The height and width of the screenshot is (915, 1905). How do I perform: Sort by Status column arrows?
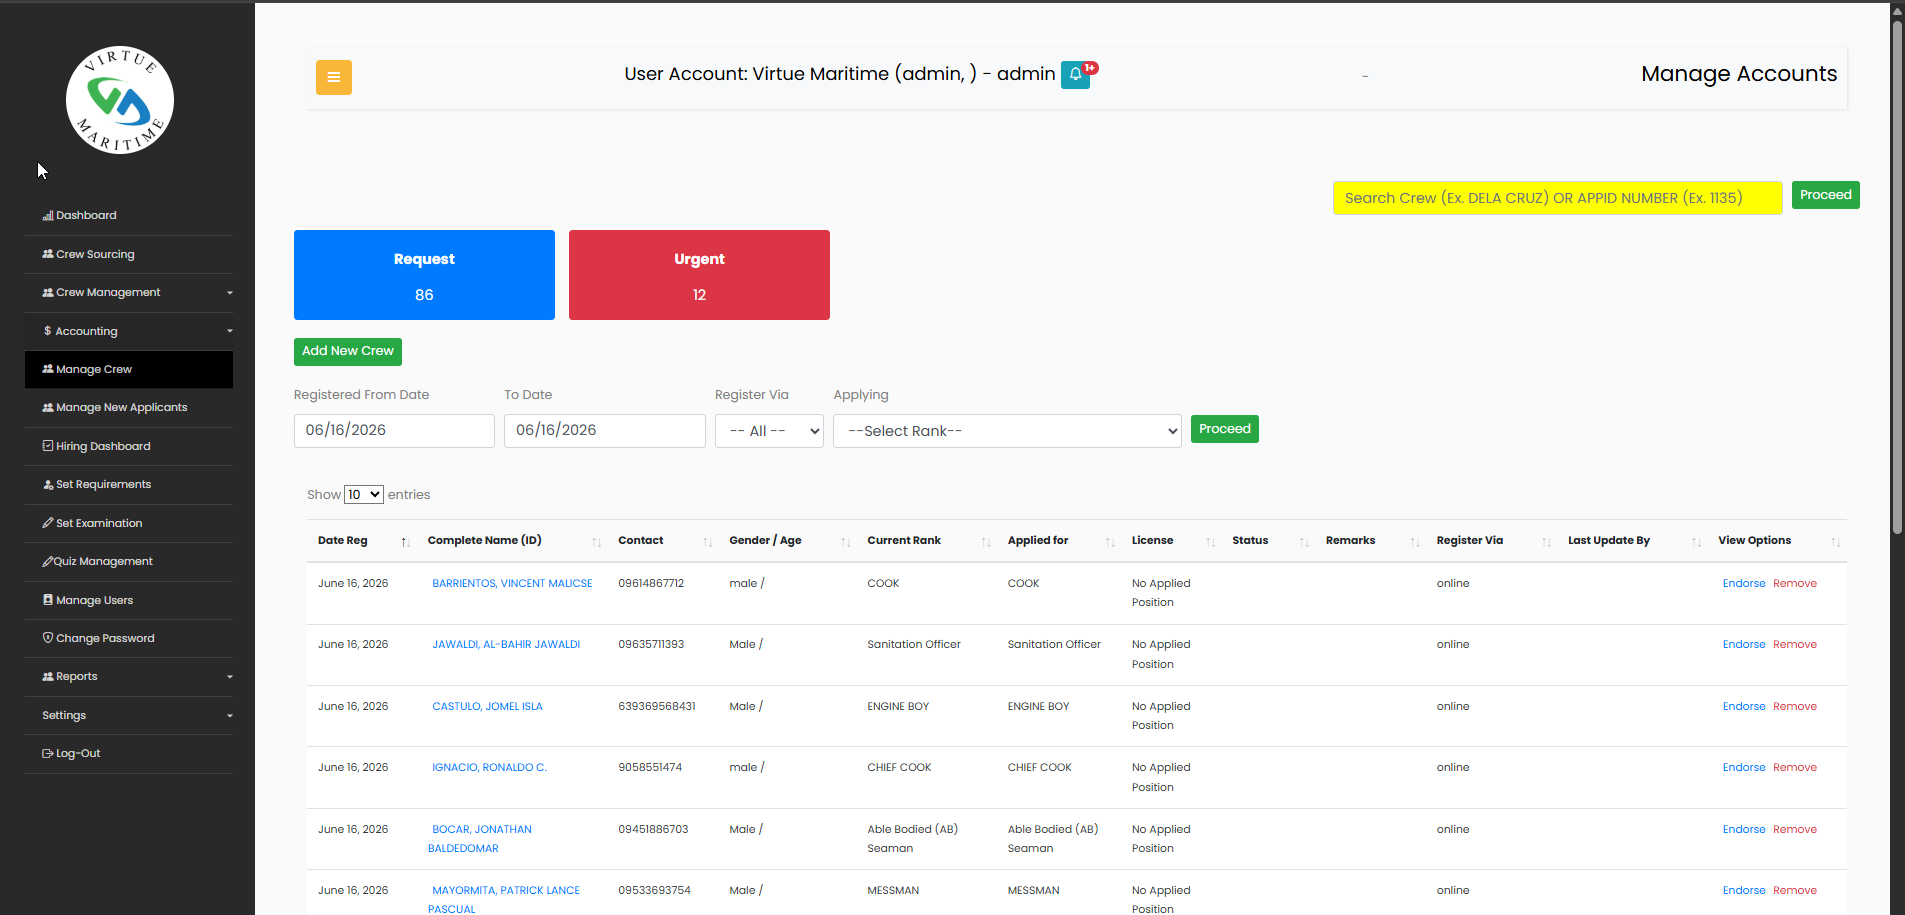(x=1304, y=541)
